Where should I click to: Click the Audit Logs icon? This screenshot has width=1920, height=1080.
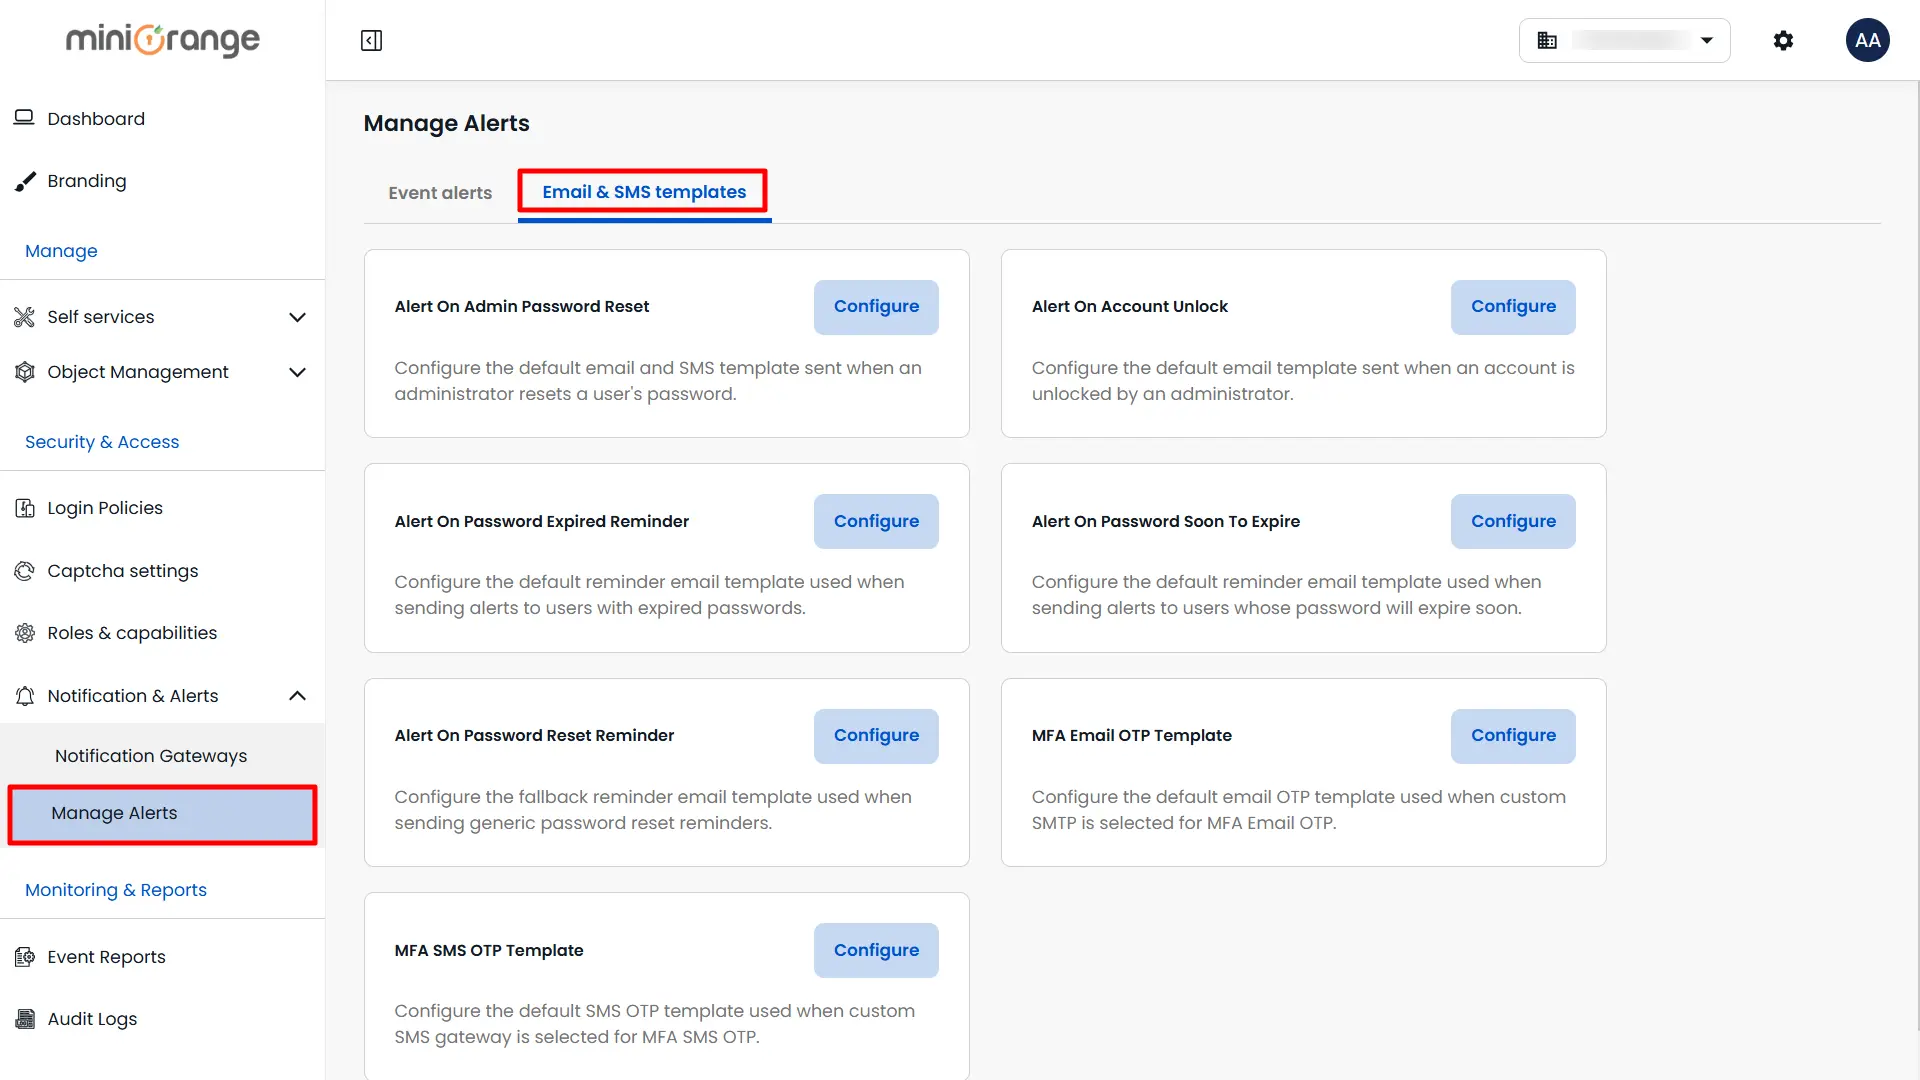coord(25,1019)
